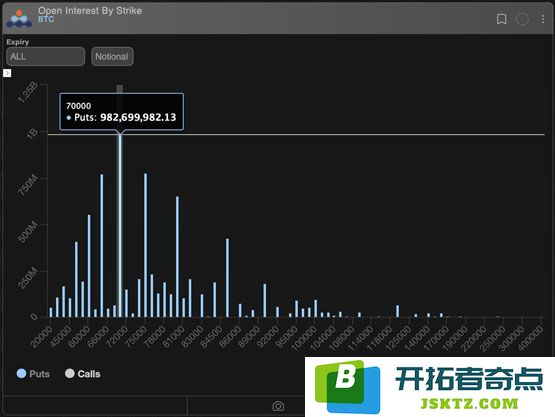
Task: Click the '982,699,982.13' tooltip value
Action: 138,117
